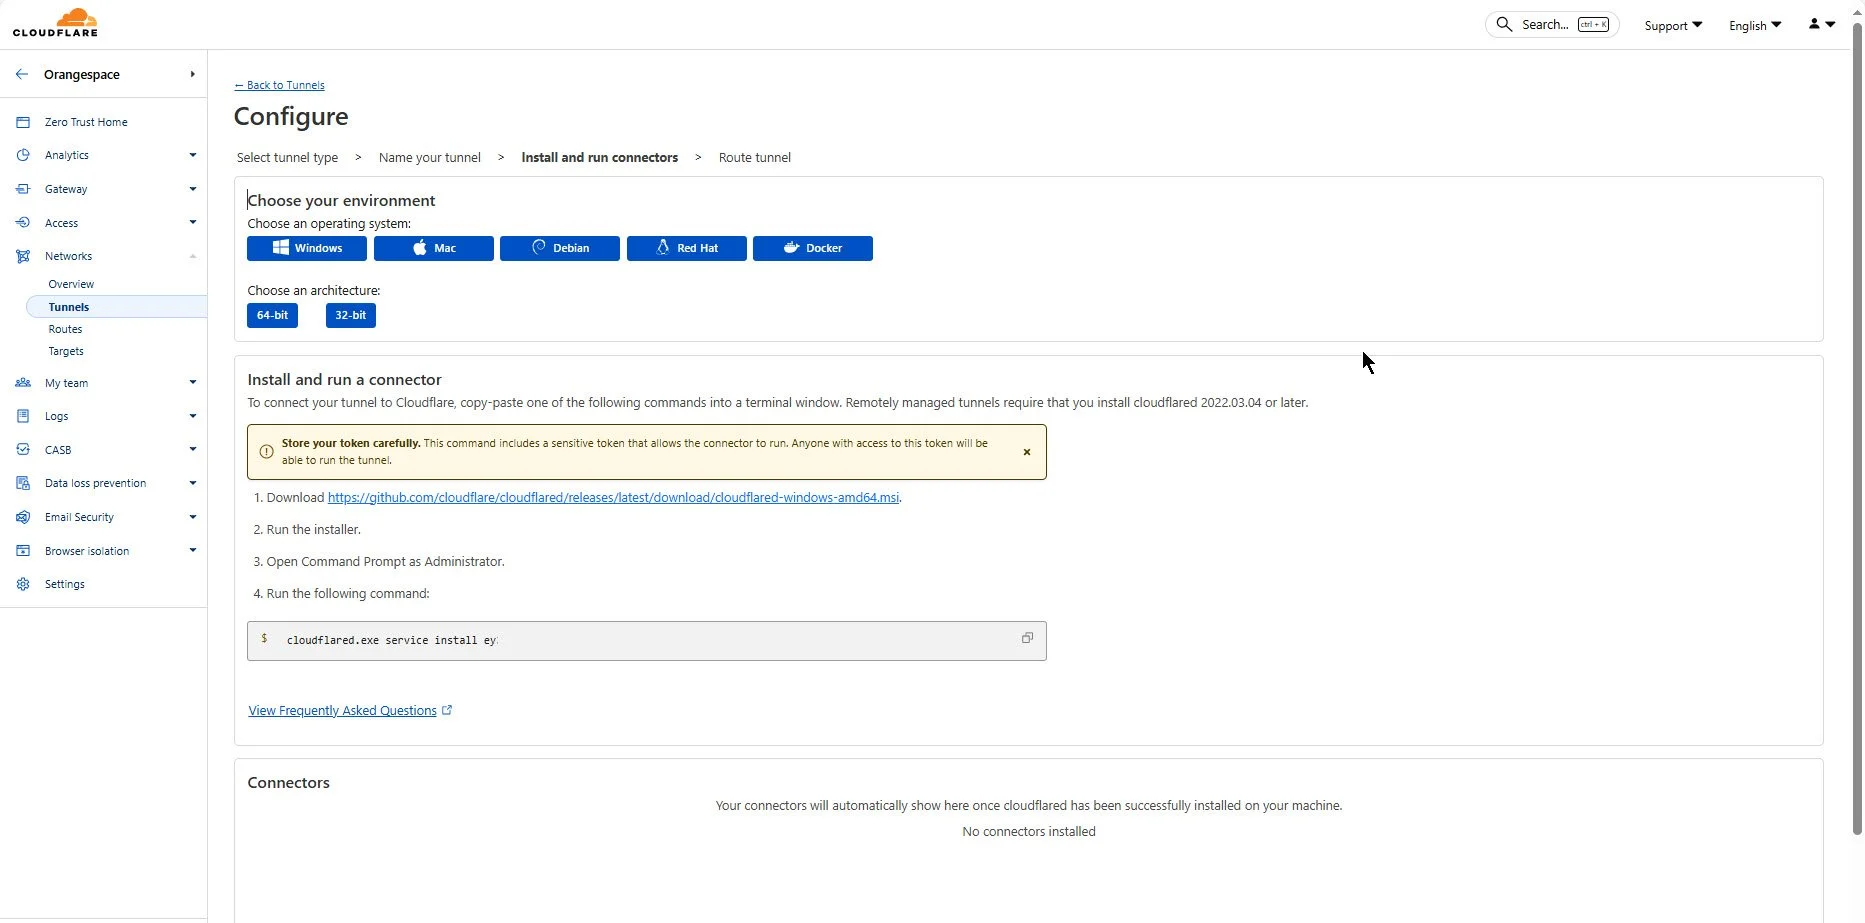Click the page vertical scrollbar
Image resolution: width=1865 pixels, height=923 pixels.
coord(1857,430)
